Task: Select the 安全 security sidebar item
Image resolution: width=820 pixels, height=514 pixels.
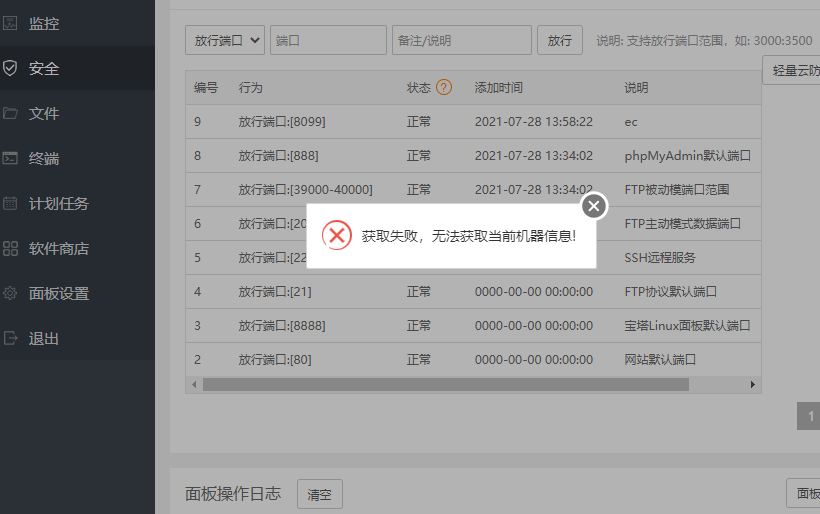Action: tap(77, 68)
